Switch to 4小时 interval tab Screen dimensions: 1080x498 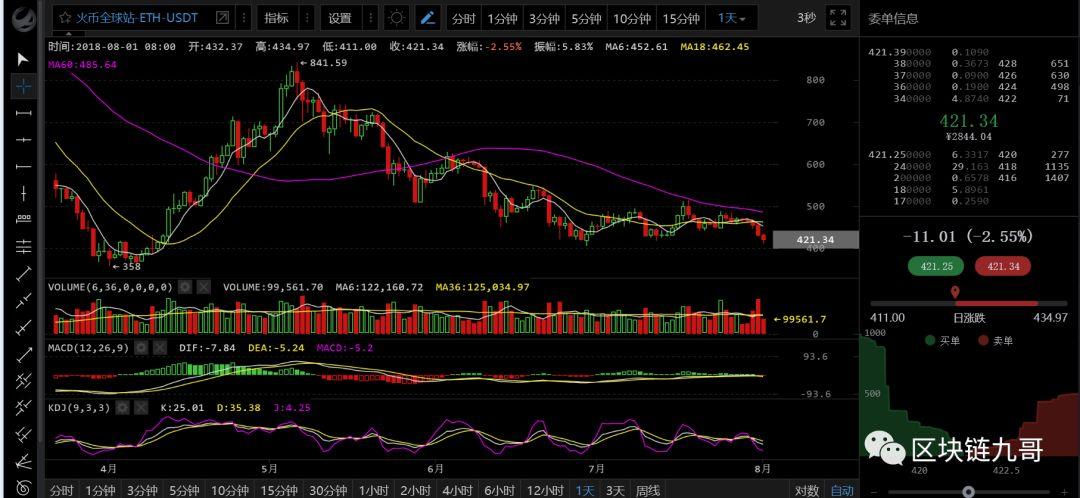click(x=457, y=490)
